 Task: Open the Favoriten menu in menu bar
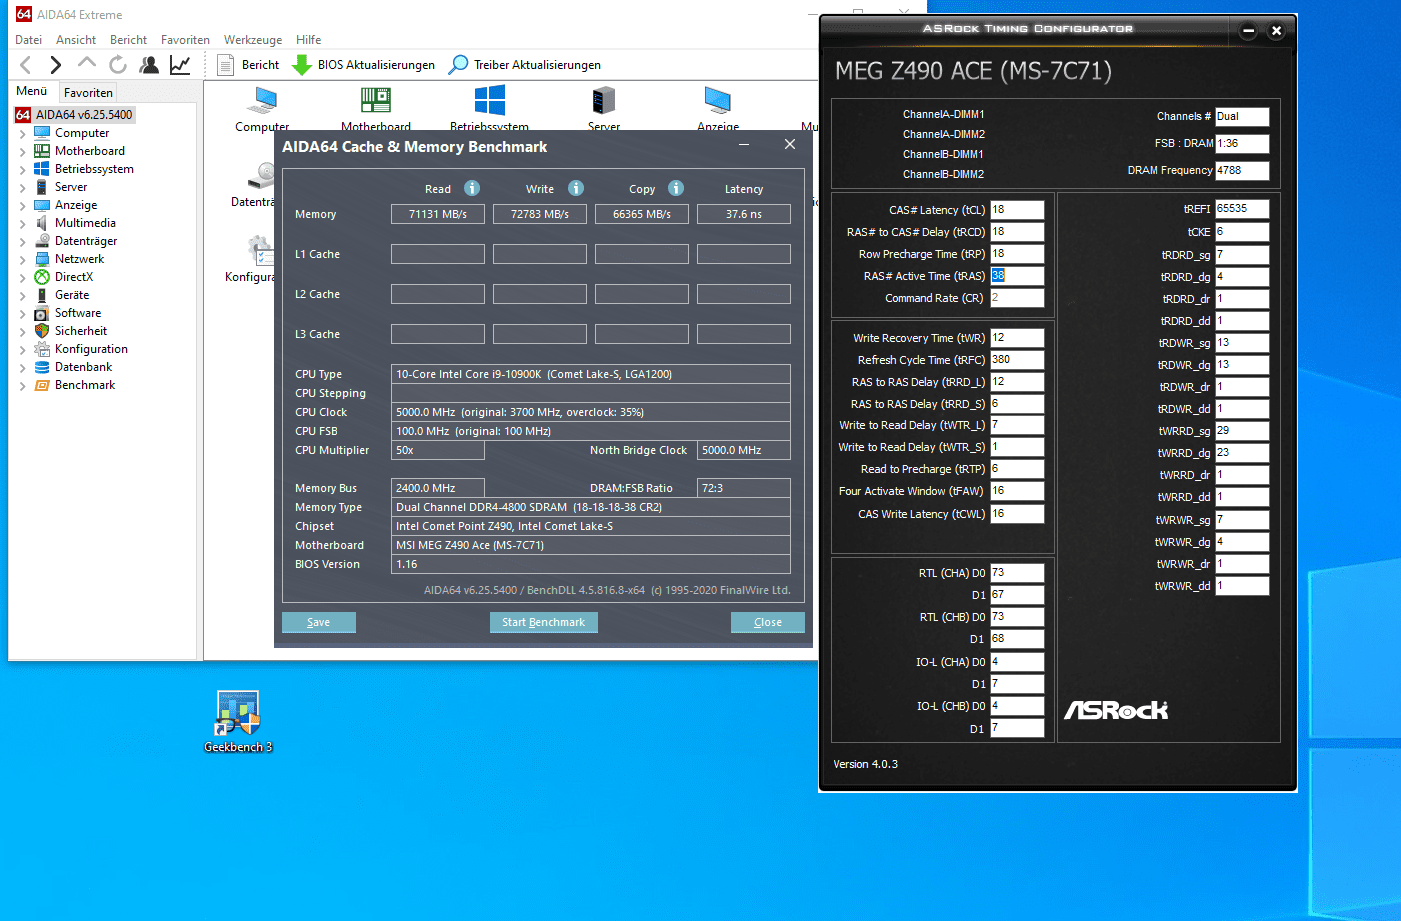185,40
